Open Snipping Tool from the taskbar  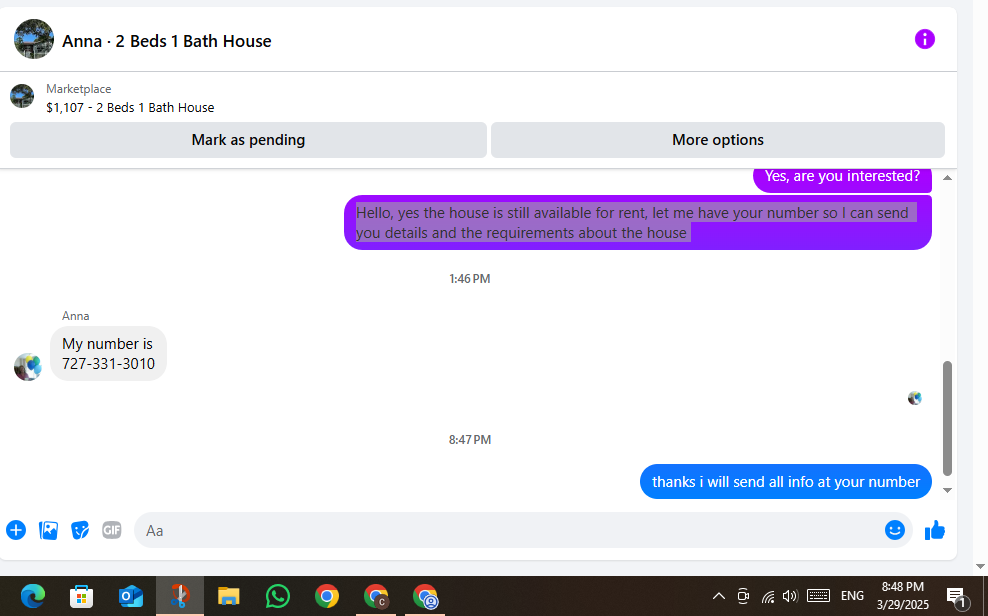coord(180,596)
